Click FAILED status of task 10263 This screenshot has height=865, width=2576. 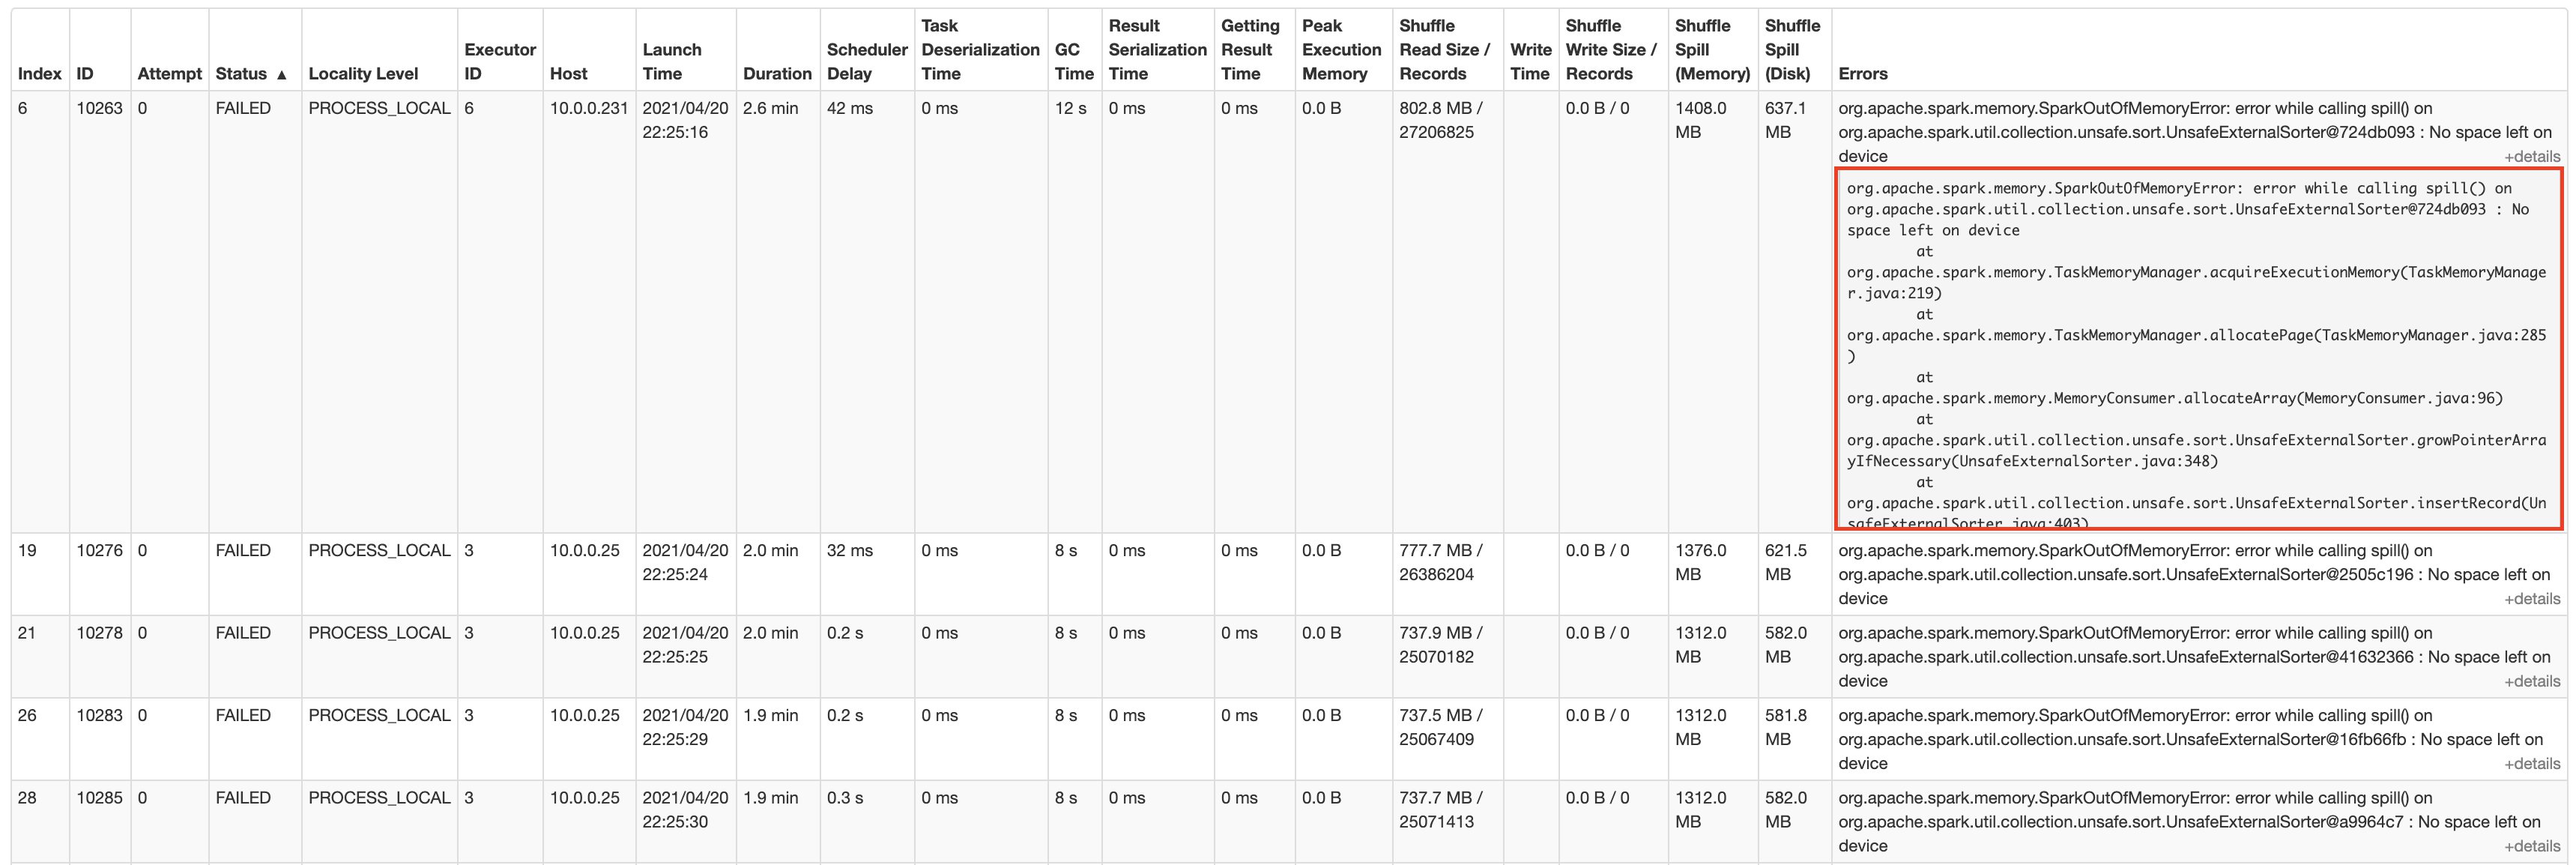pyautogui.click(x=243, y=108)
